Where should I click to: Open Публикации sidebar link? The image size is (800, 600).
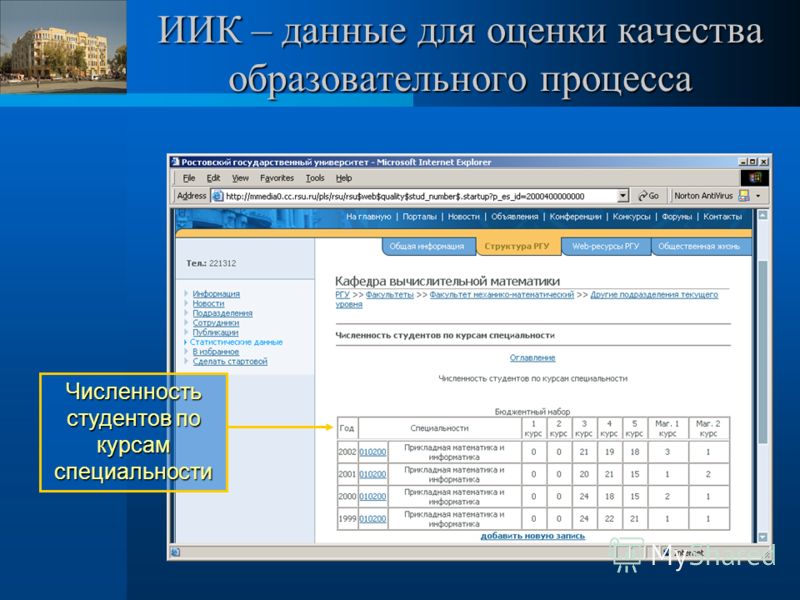click(x=215, y=333)
